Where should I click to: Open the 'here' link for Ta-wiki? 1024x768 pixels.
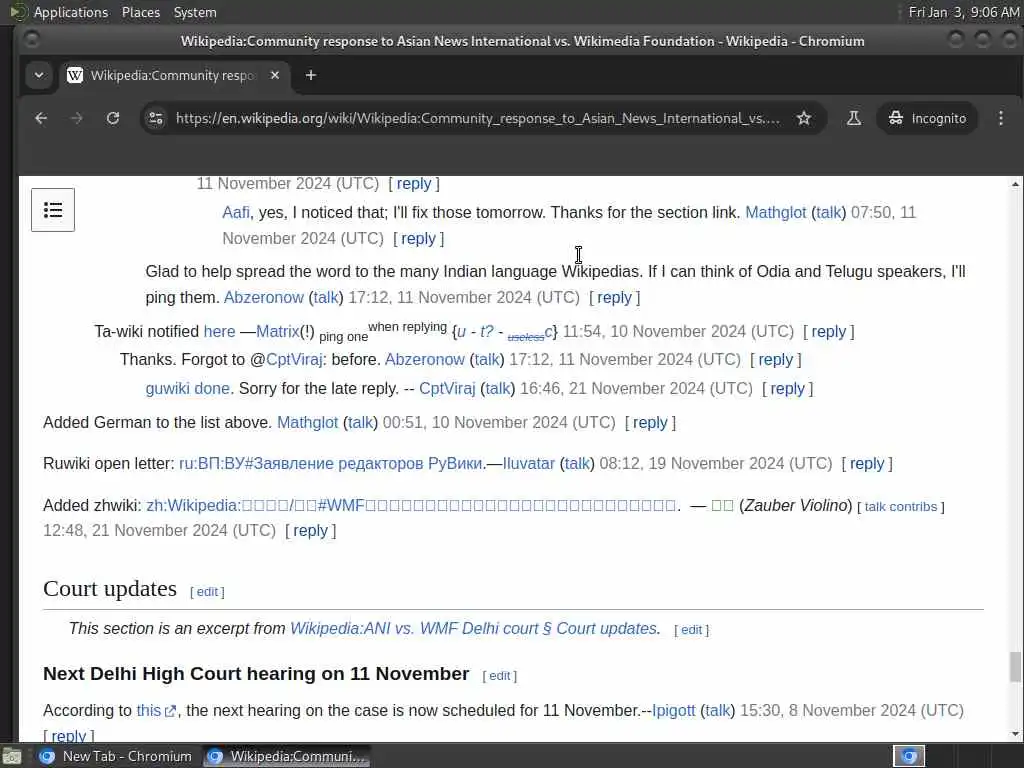click(x=219, y=331)
